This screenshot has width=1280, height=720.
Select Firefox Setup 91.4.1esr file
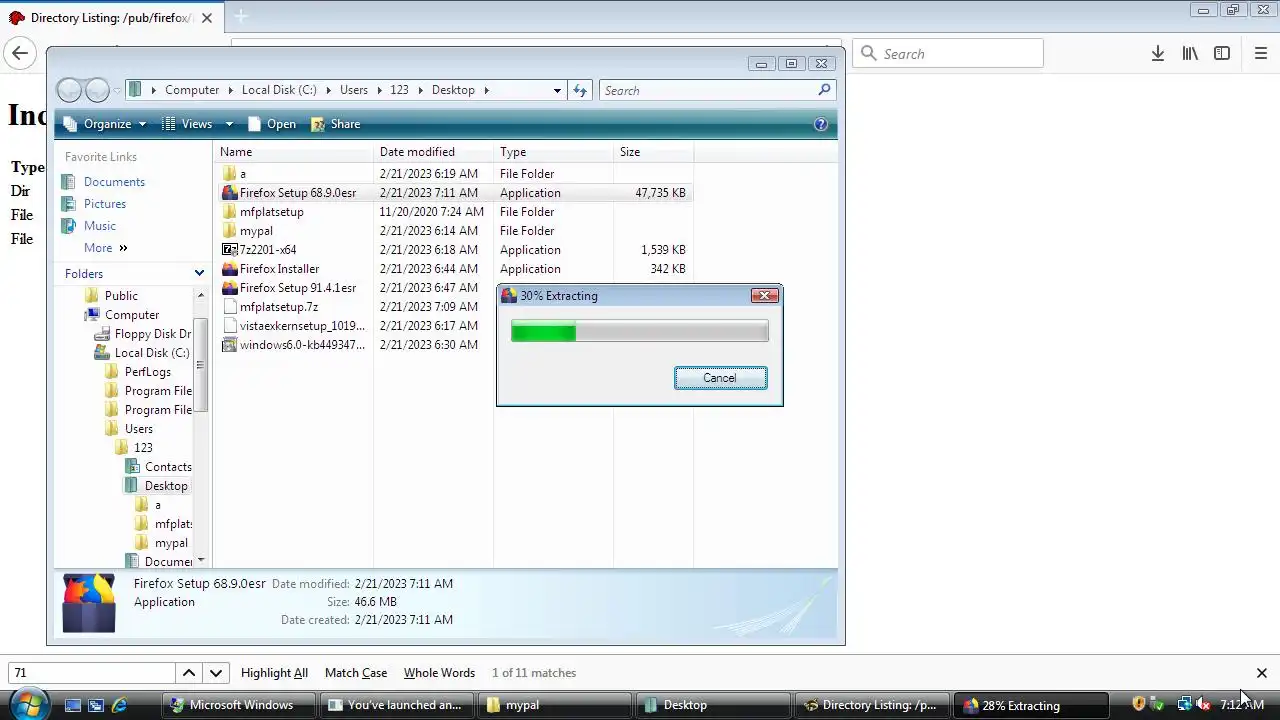pyautogui.click(x=297, y=288)
